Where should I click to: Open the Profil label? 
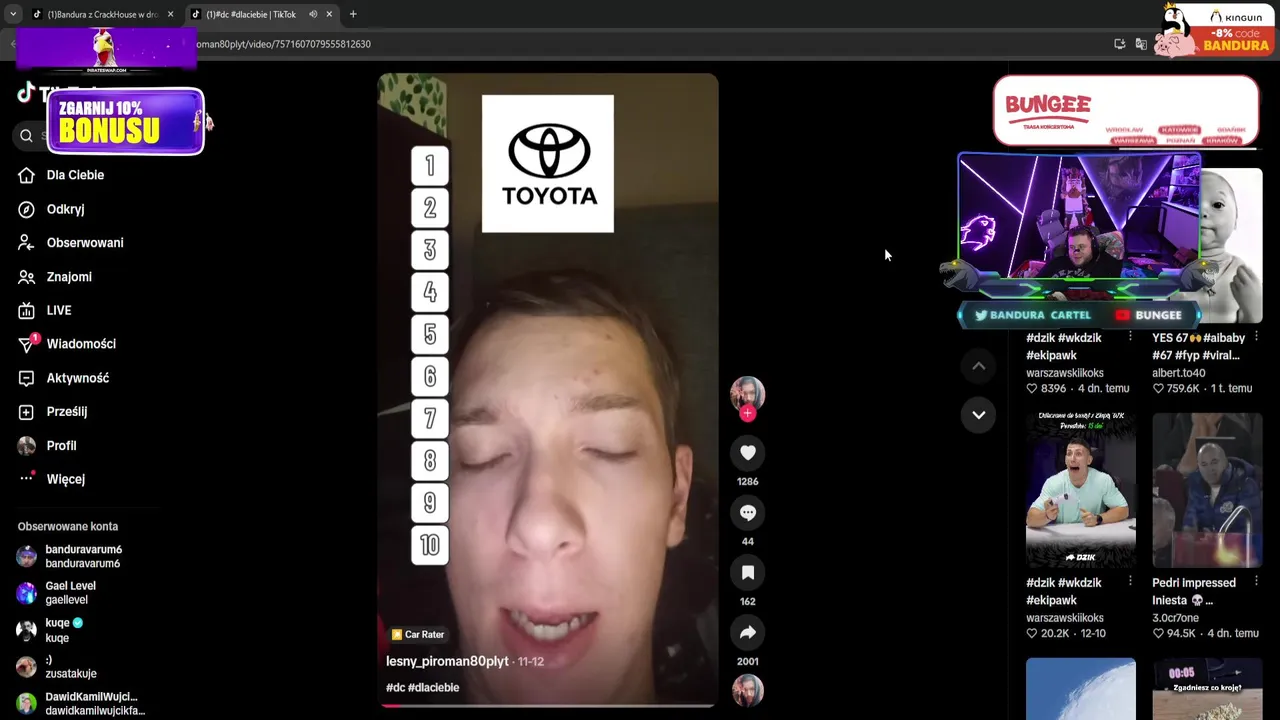[x=61, y=446]
